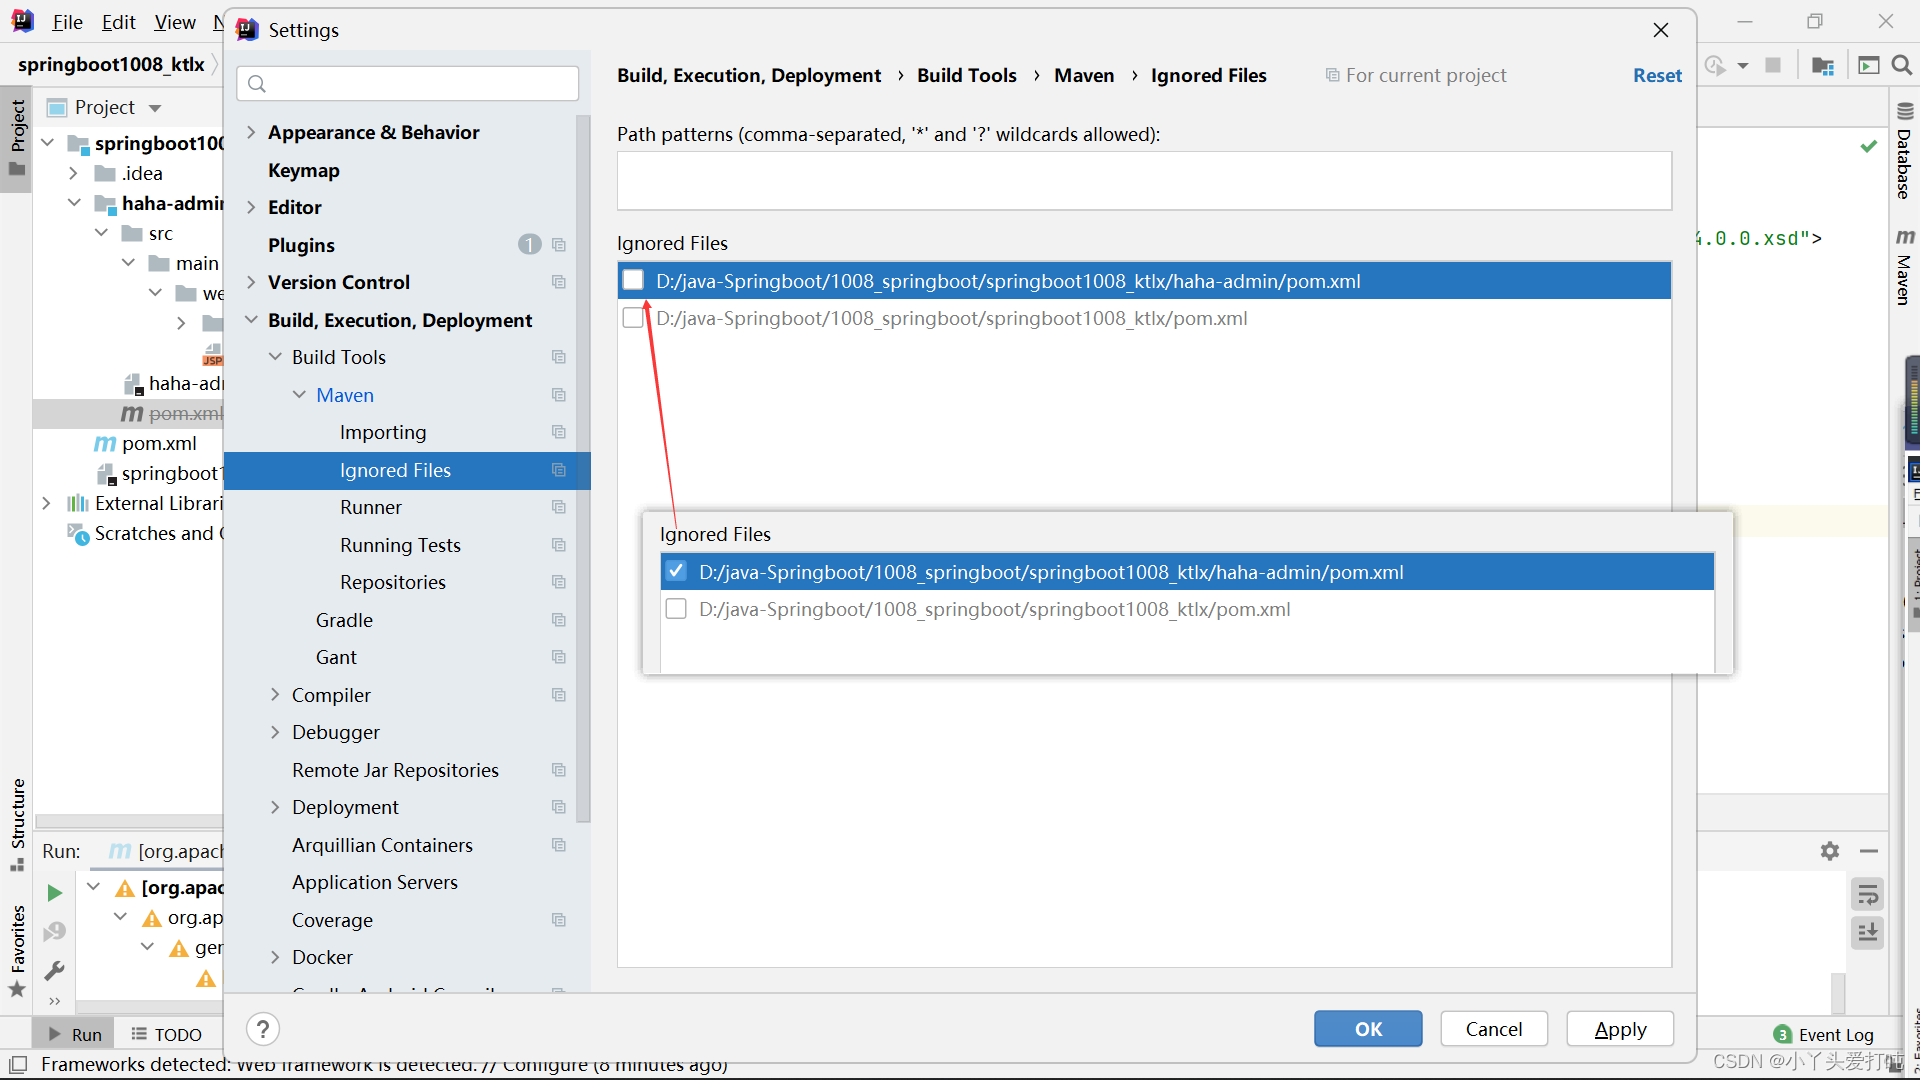
Task: Click the Run play button icon
Action: [54, 894]
